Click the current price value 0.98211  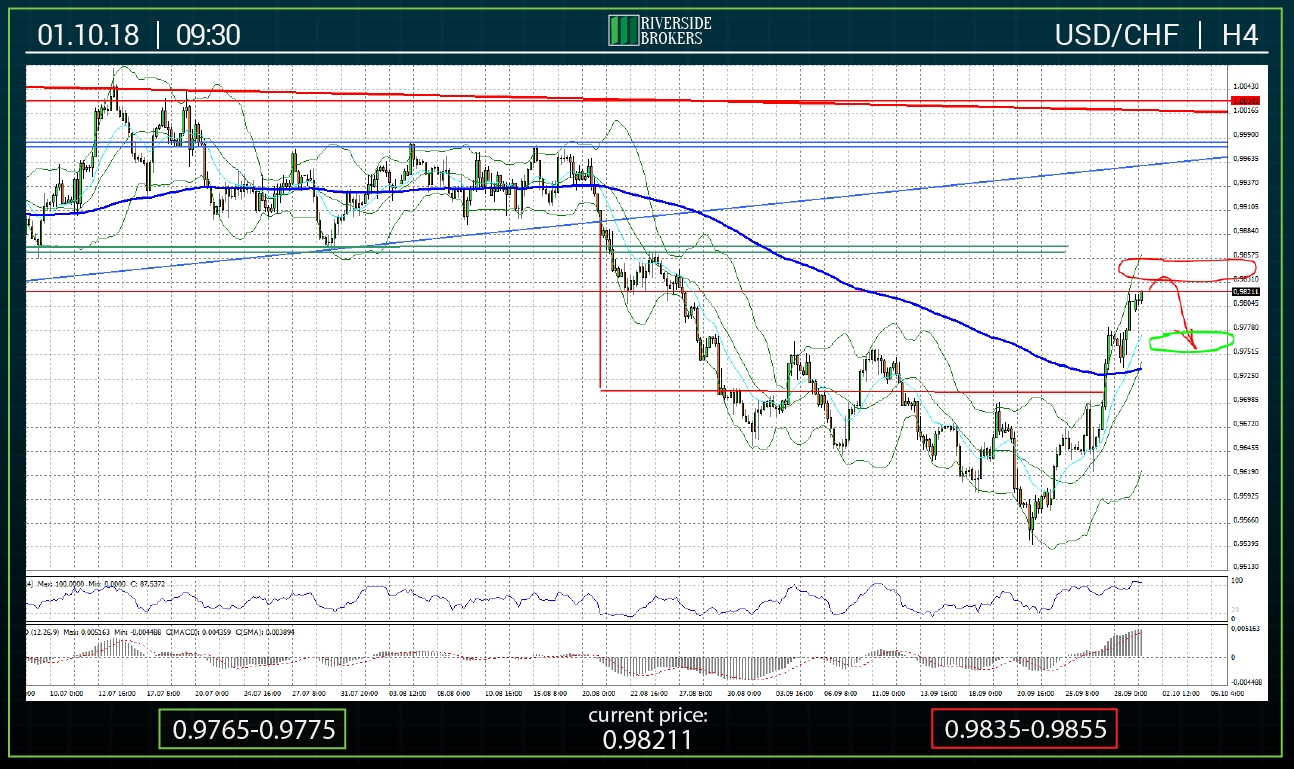point(647,740)
